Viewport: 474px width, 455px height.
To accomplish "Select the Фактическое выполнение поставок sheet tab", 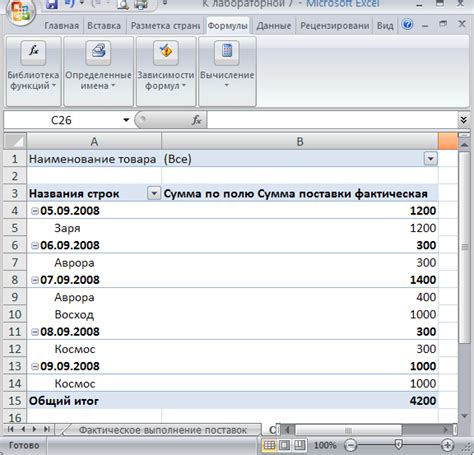I will (163, 430).
